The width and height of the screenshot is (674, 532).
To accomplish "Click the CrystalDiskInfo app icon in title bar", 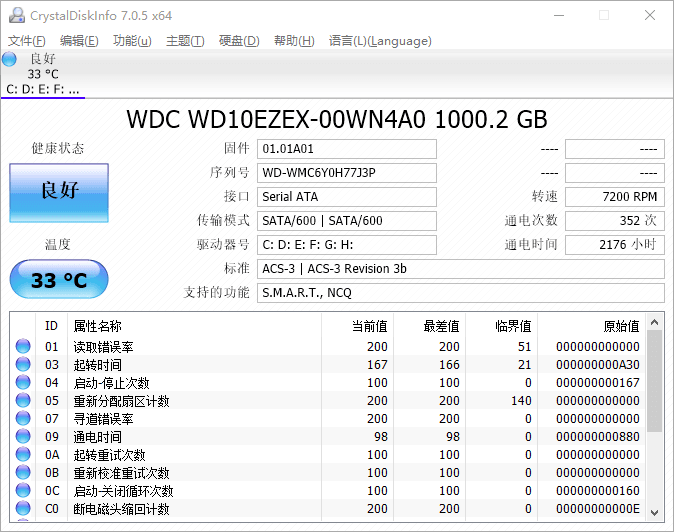I will pos(16,15).
